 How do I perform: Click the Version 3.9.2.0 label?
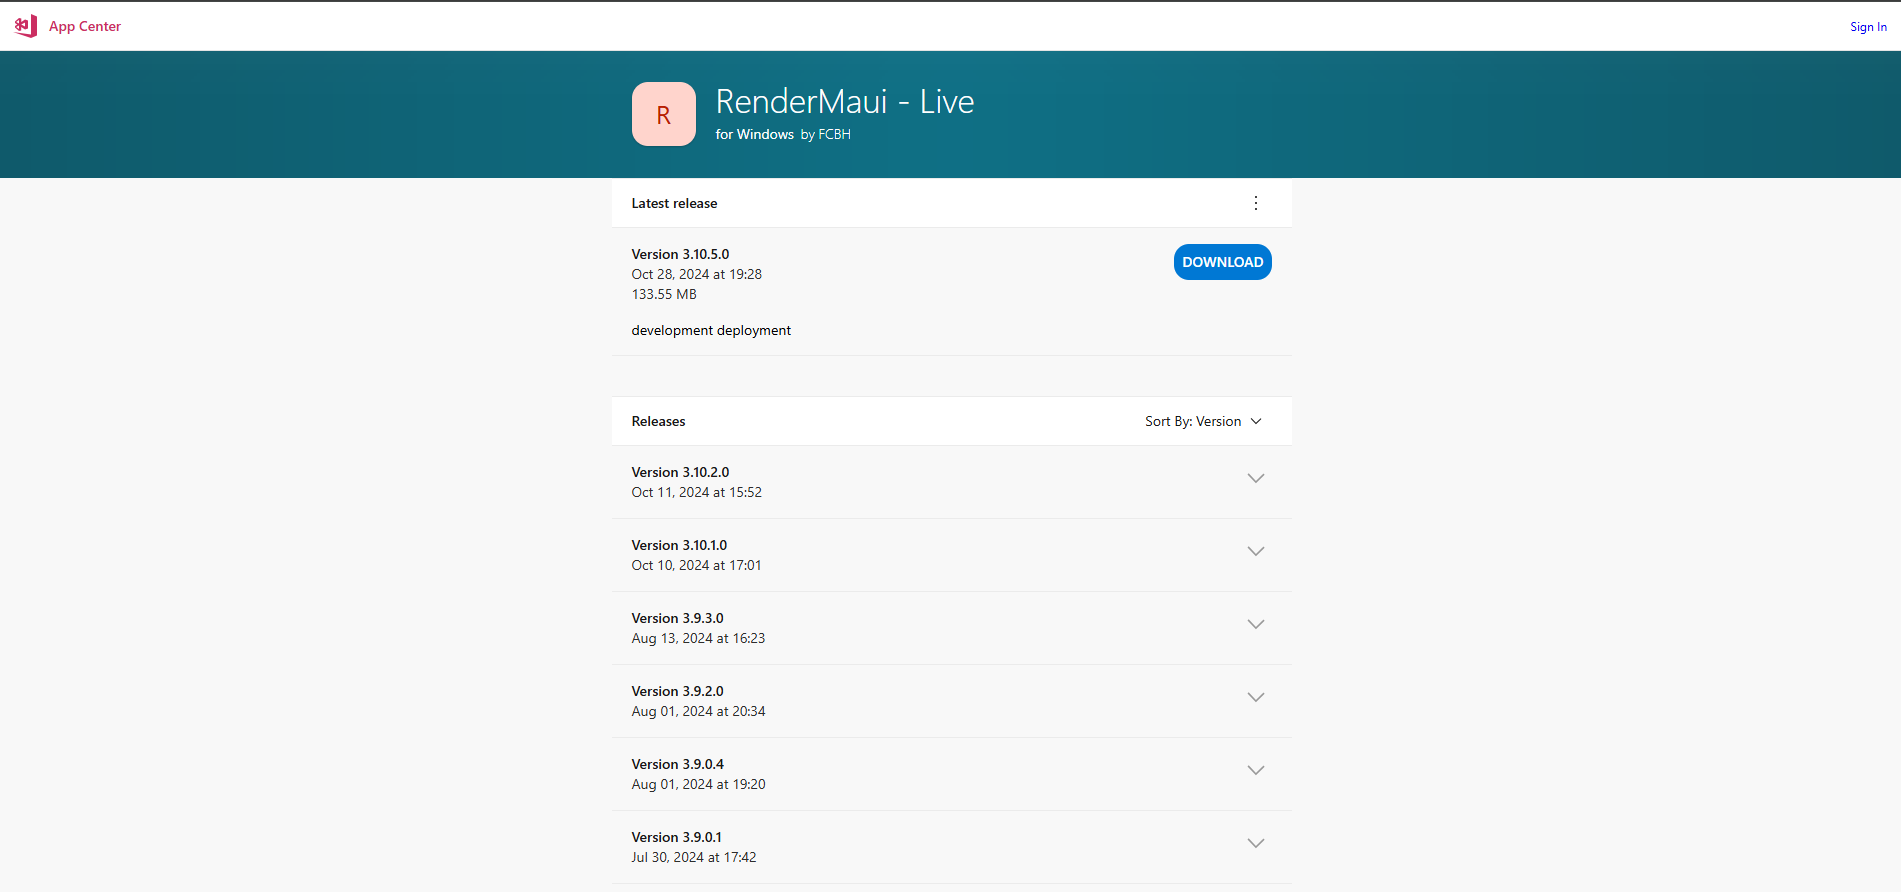677,691
